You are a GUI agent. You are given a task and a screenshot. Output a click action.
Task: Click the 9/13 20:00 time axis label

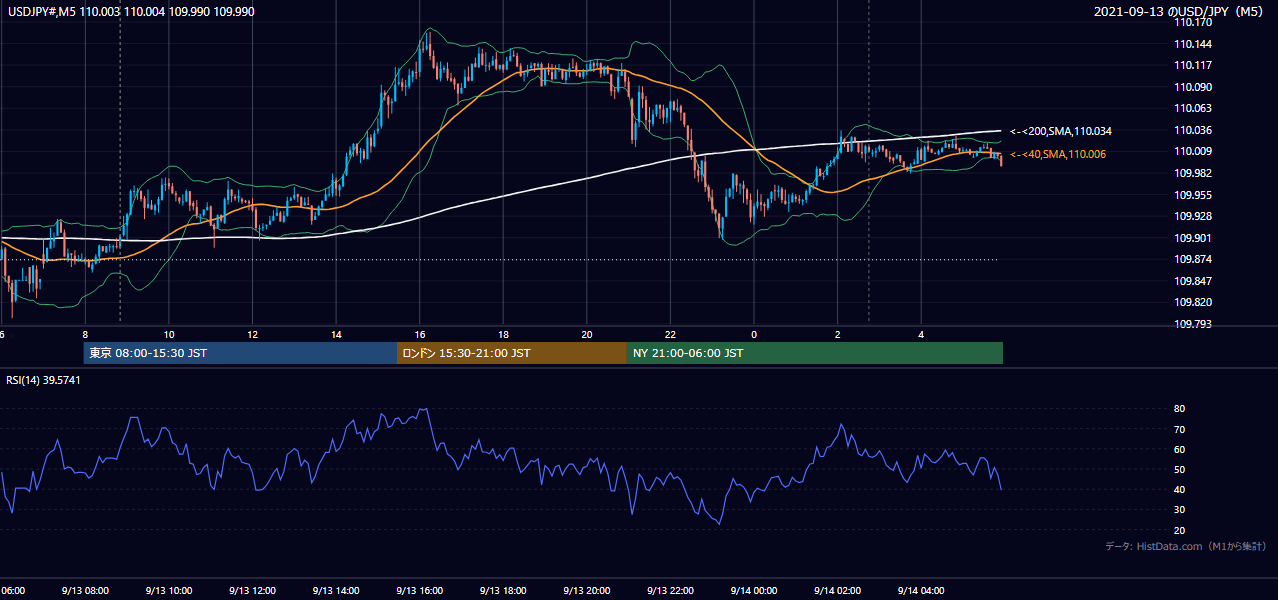coord(586,591)
